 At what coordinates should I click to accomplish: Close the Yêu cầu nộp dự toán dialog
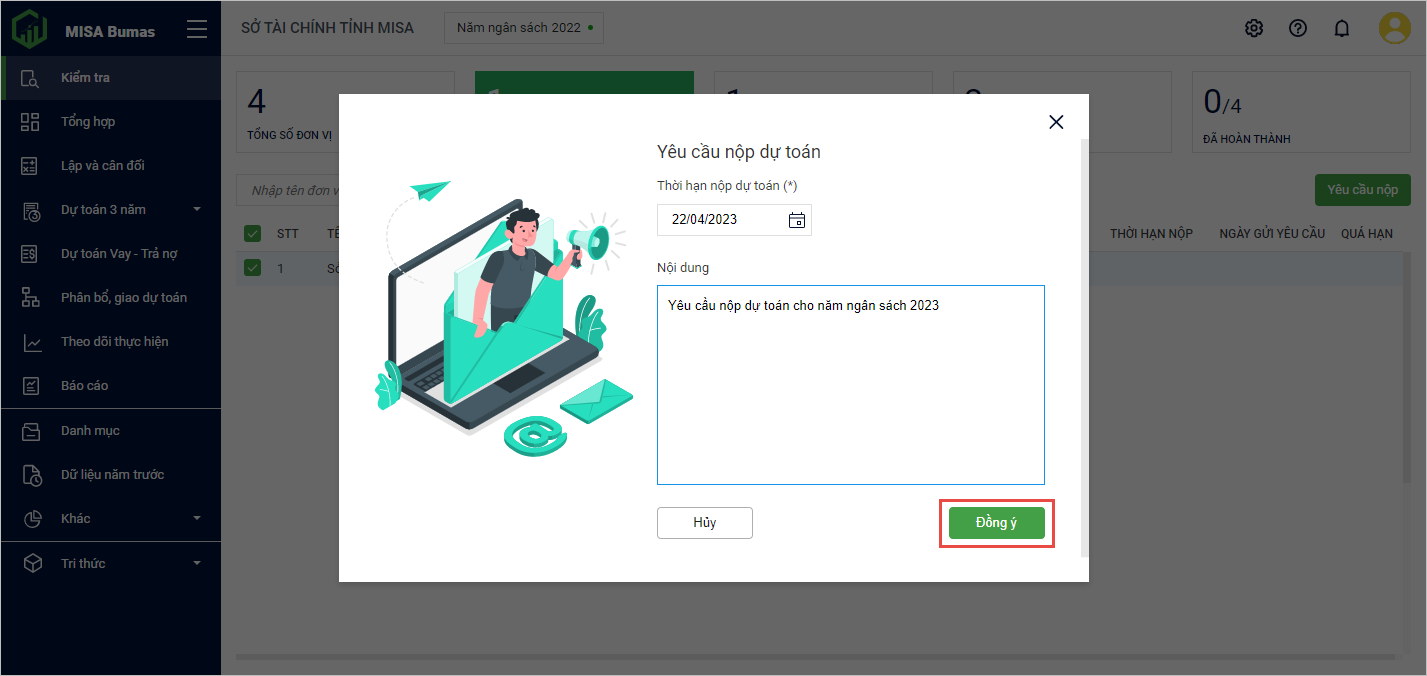pos(1056,122)
